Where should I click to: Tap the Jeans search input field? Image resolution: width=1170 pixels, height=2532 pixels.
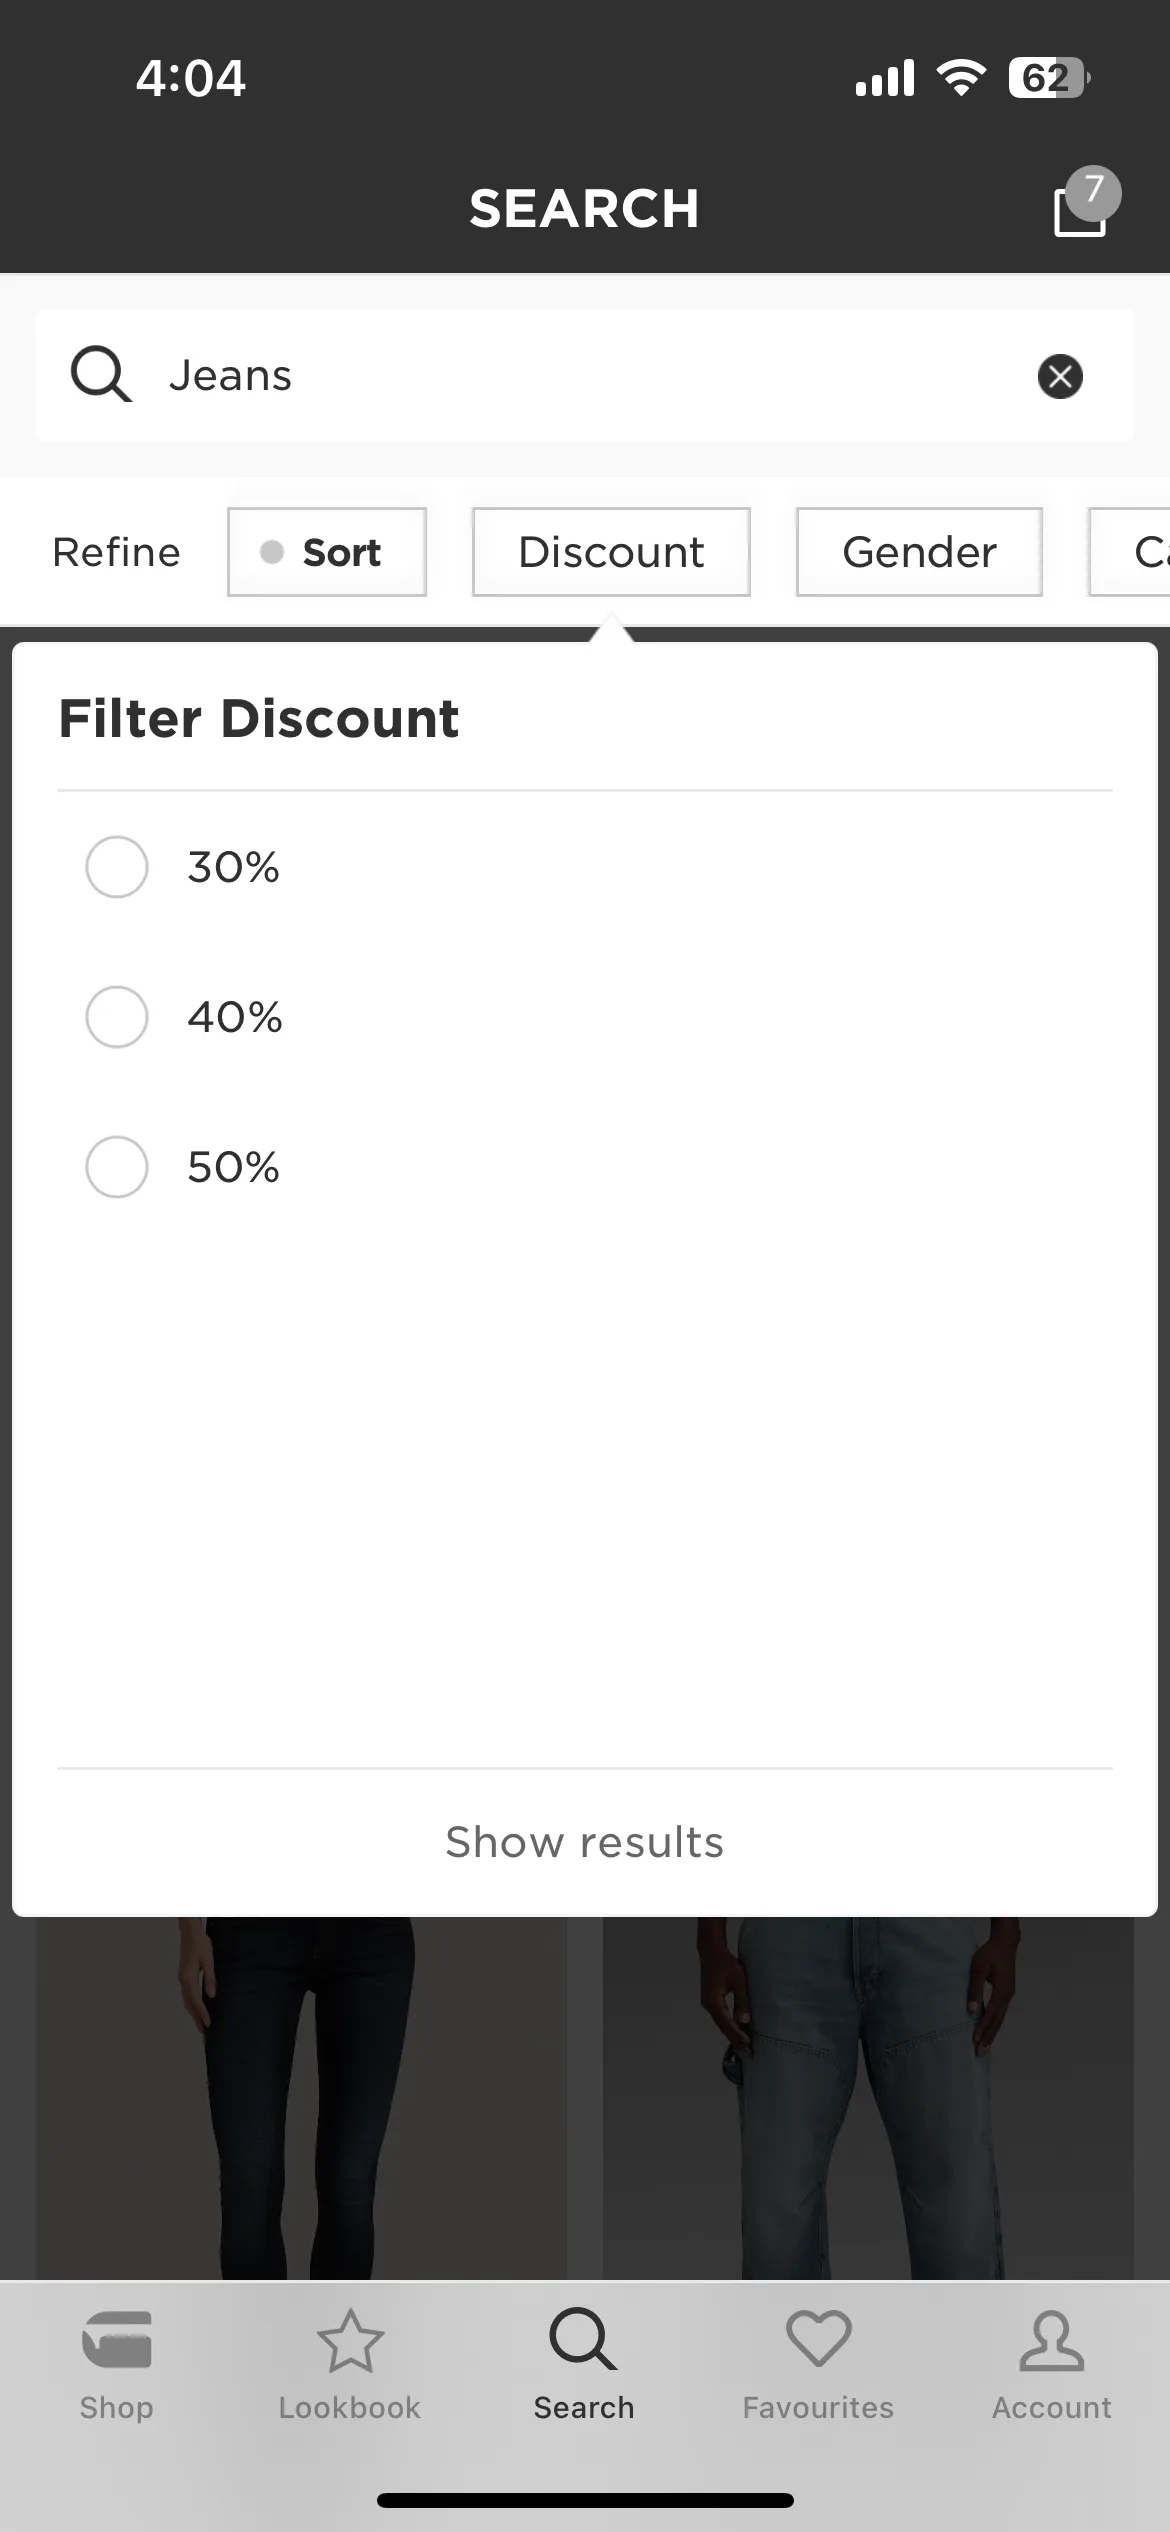click(585, 376)
